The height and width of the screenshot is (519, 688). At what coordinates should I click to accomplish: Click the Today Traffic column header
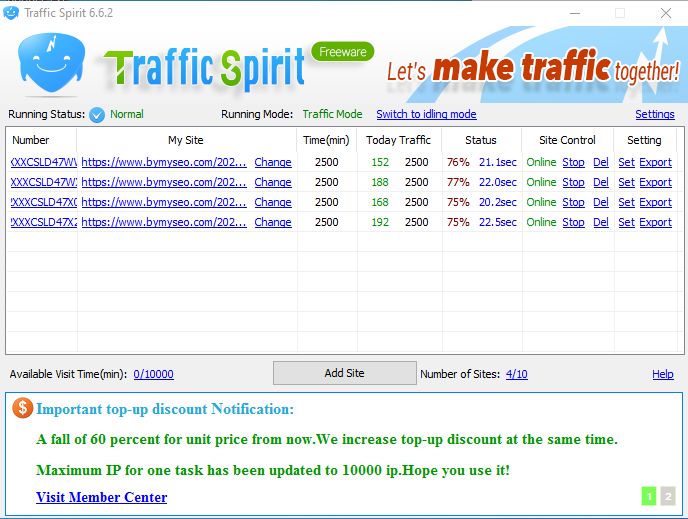click(x=398, y=140)
